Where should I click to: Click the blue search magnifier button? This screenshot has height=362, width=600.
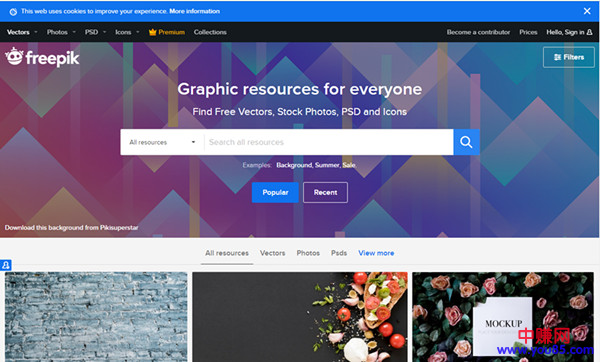pyautogui.click(x=466, y=142)
